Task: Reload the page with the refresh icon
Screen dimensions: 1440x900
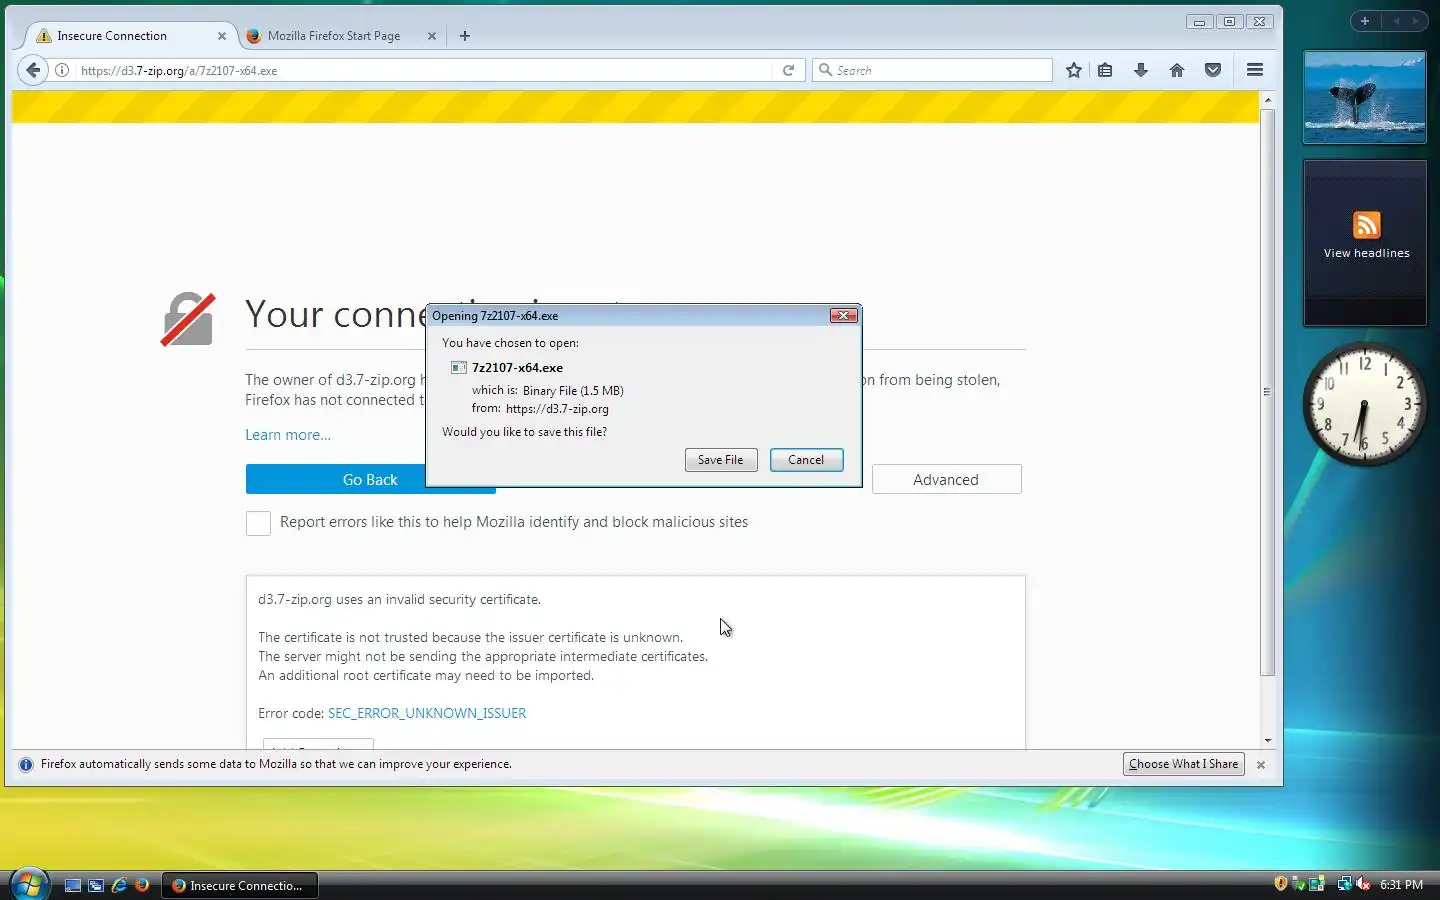Action: pyautogui.click(x=788, y=70)
